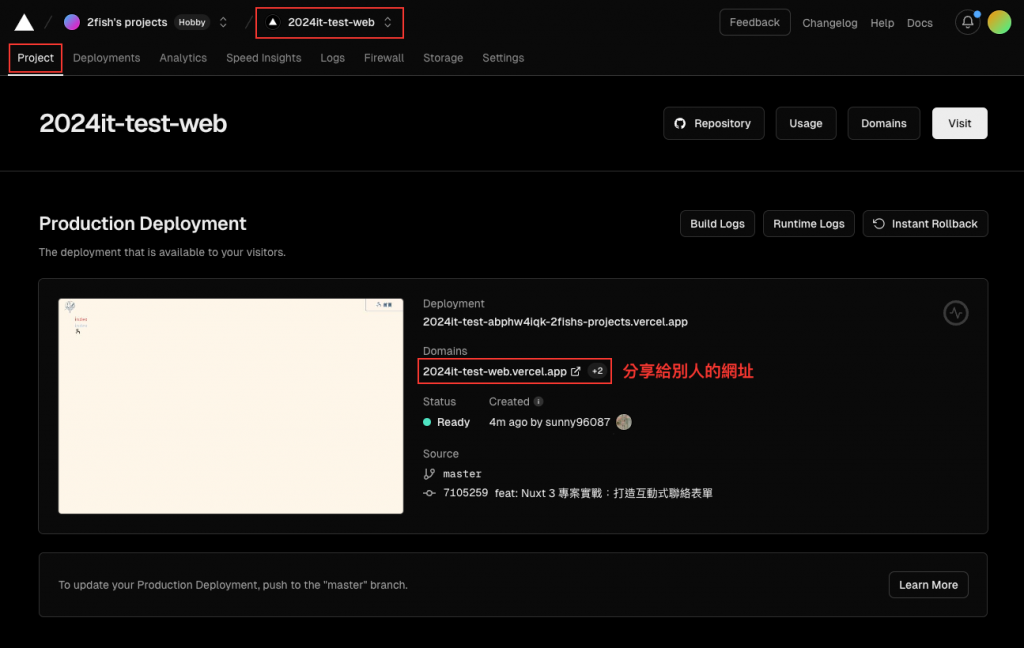Click the master branch name
Screen dimensions: 1024x648
[462, 474]
